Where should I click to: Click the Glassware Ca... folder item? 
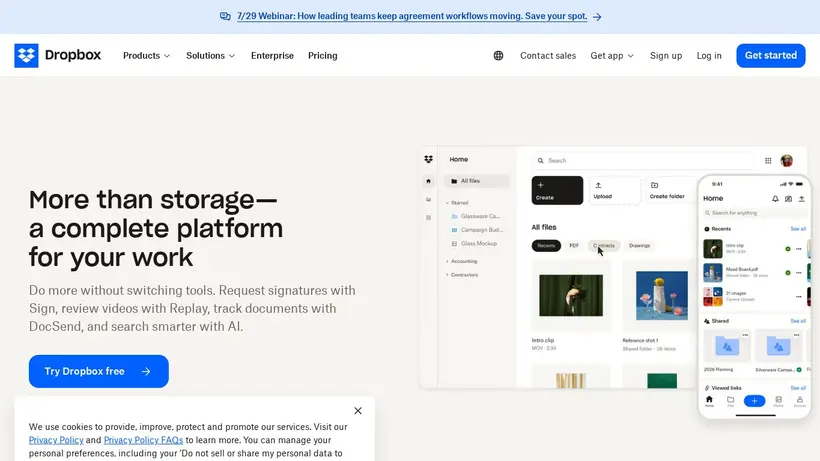point(475,216)
